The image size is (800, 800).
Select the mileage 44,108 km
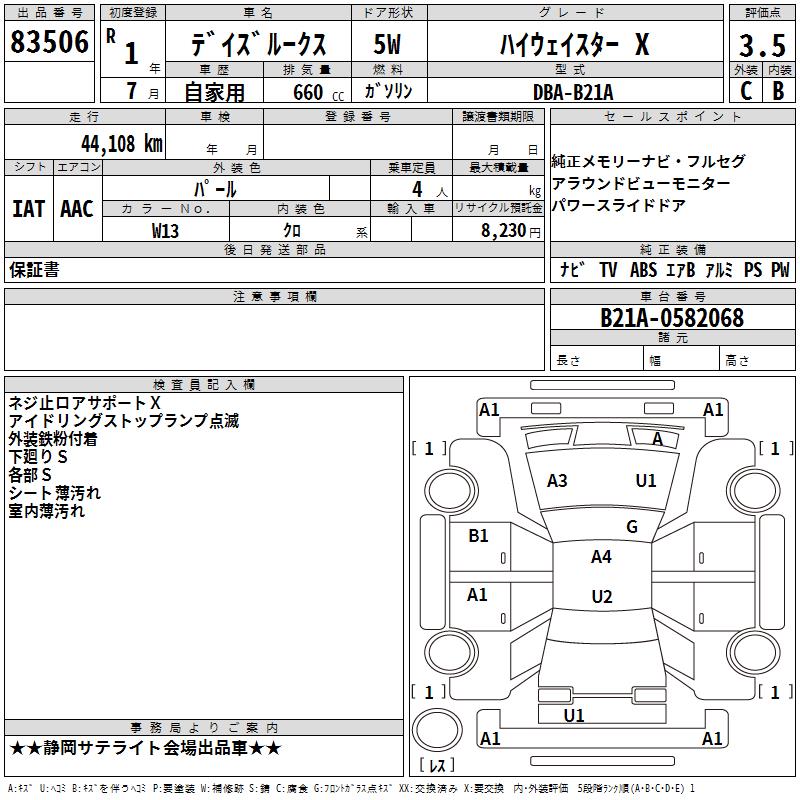(x=122, y=144)
